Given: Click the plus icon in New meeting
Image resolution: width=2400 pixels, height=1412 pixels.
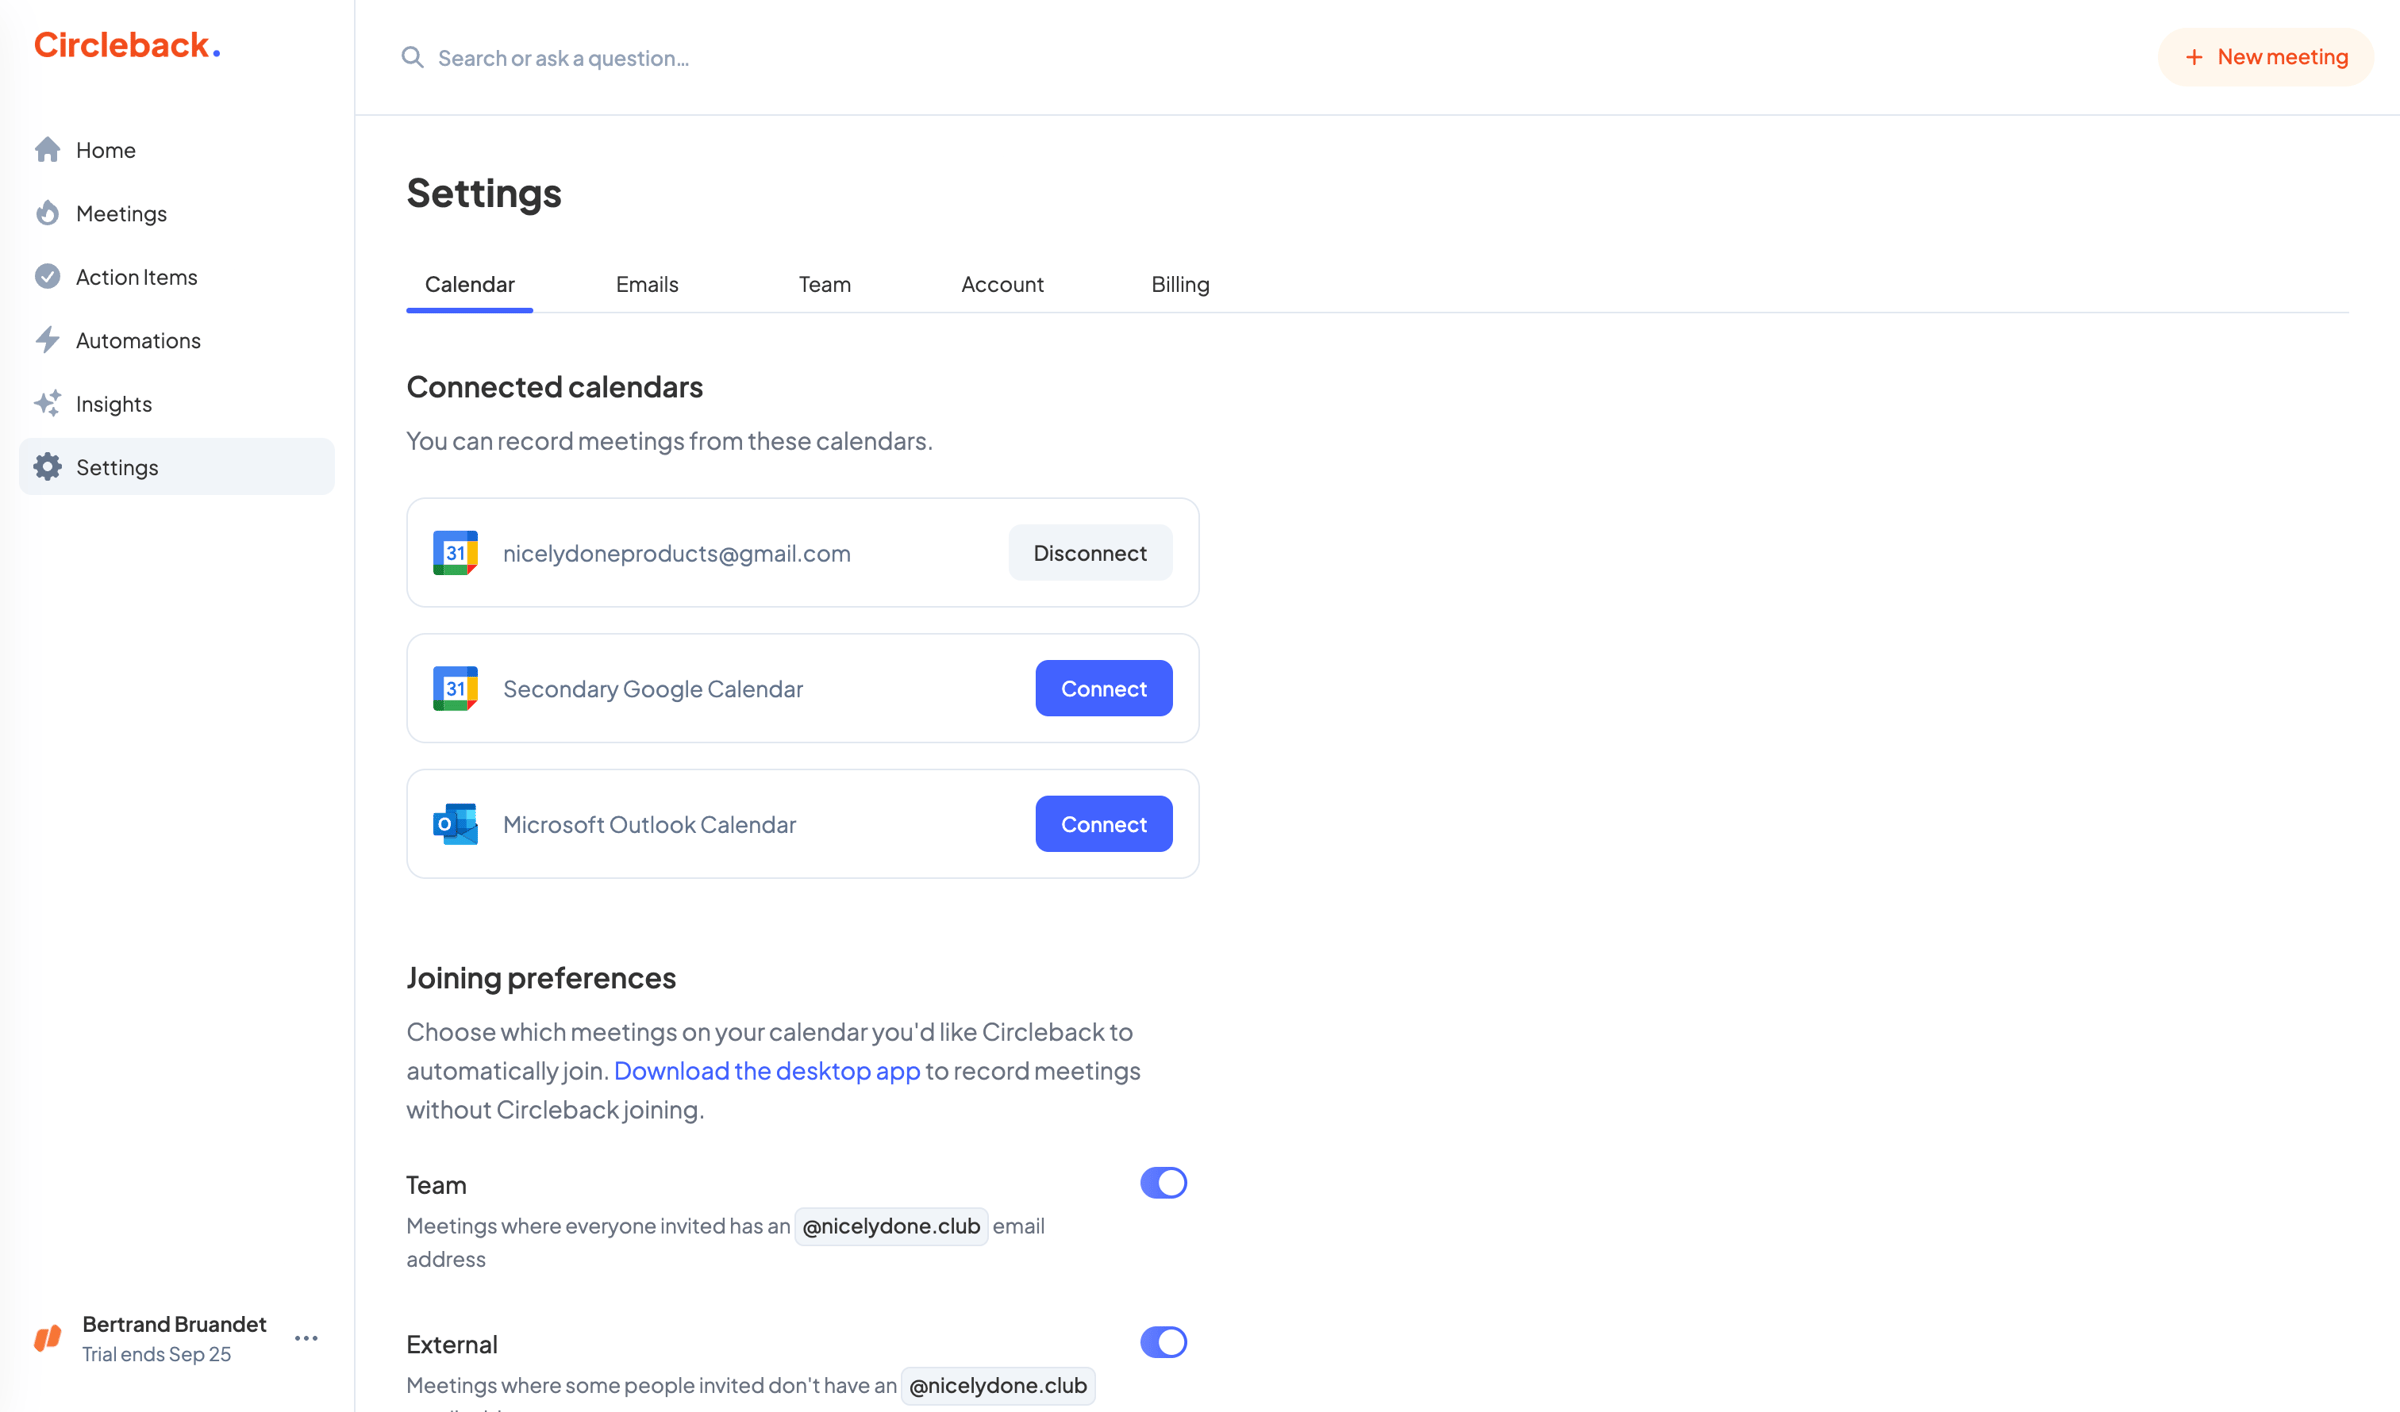Looking at the screenshot, I should (2194, 57).
